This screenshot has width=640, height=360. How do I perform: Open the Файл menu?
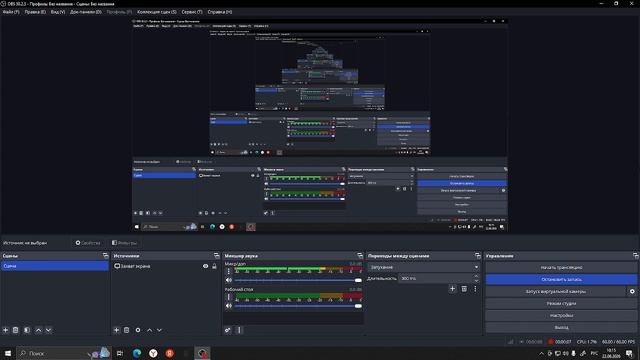pos(11,12)
